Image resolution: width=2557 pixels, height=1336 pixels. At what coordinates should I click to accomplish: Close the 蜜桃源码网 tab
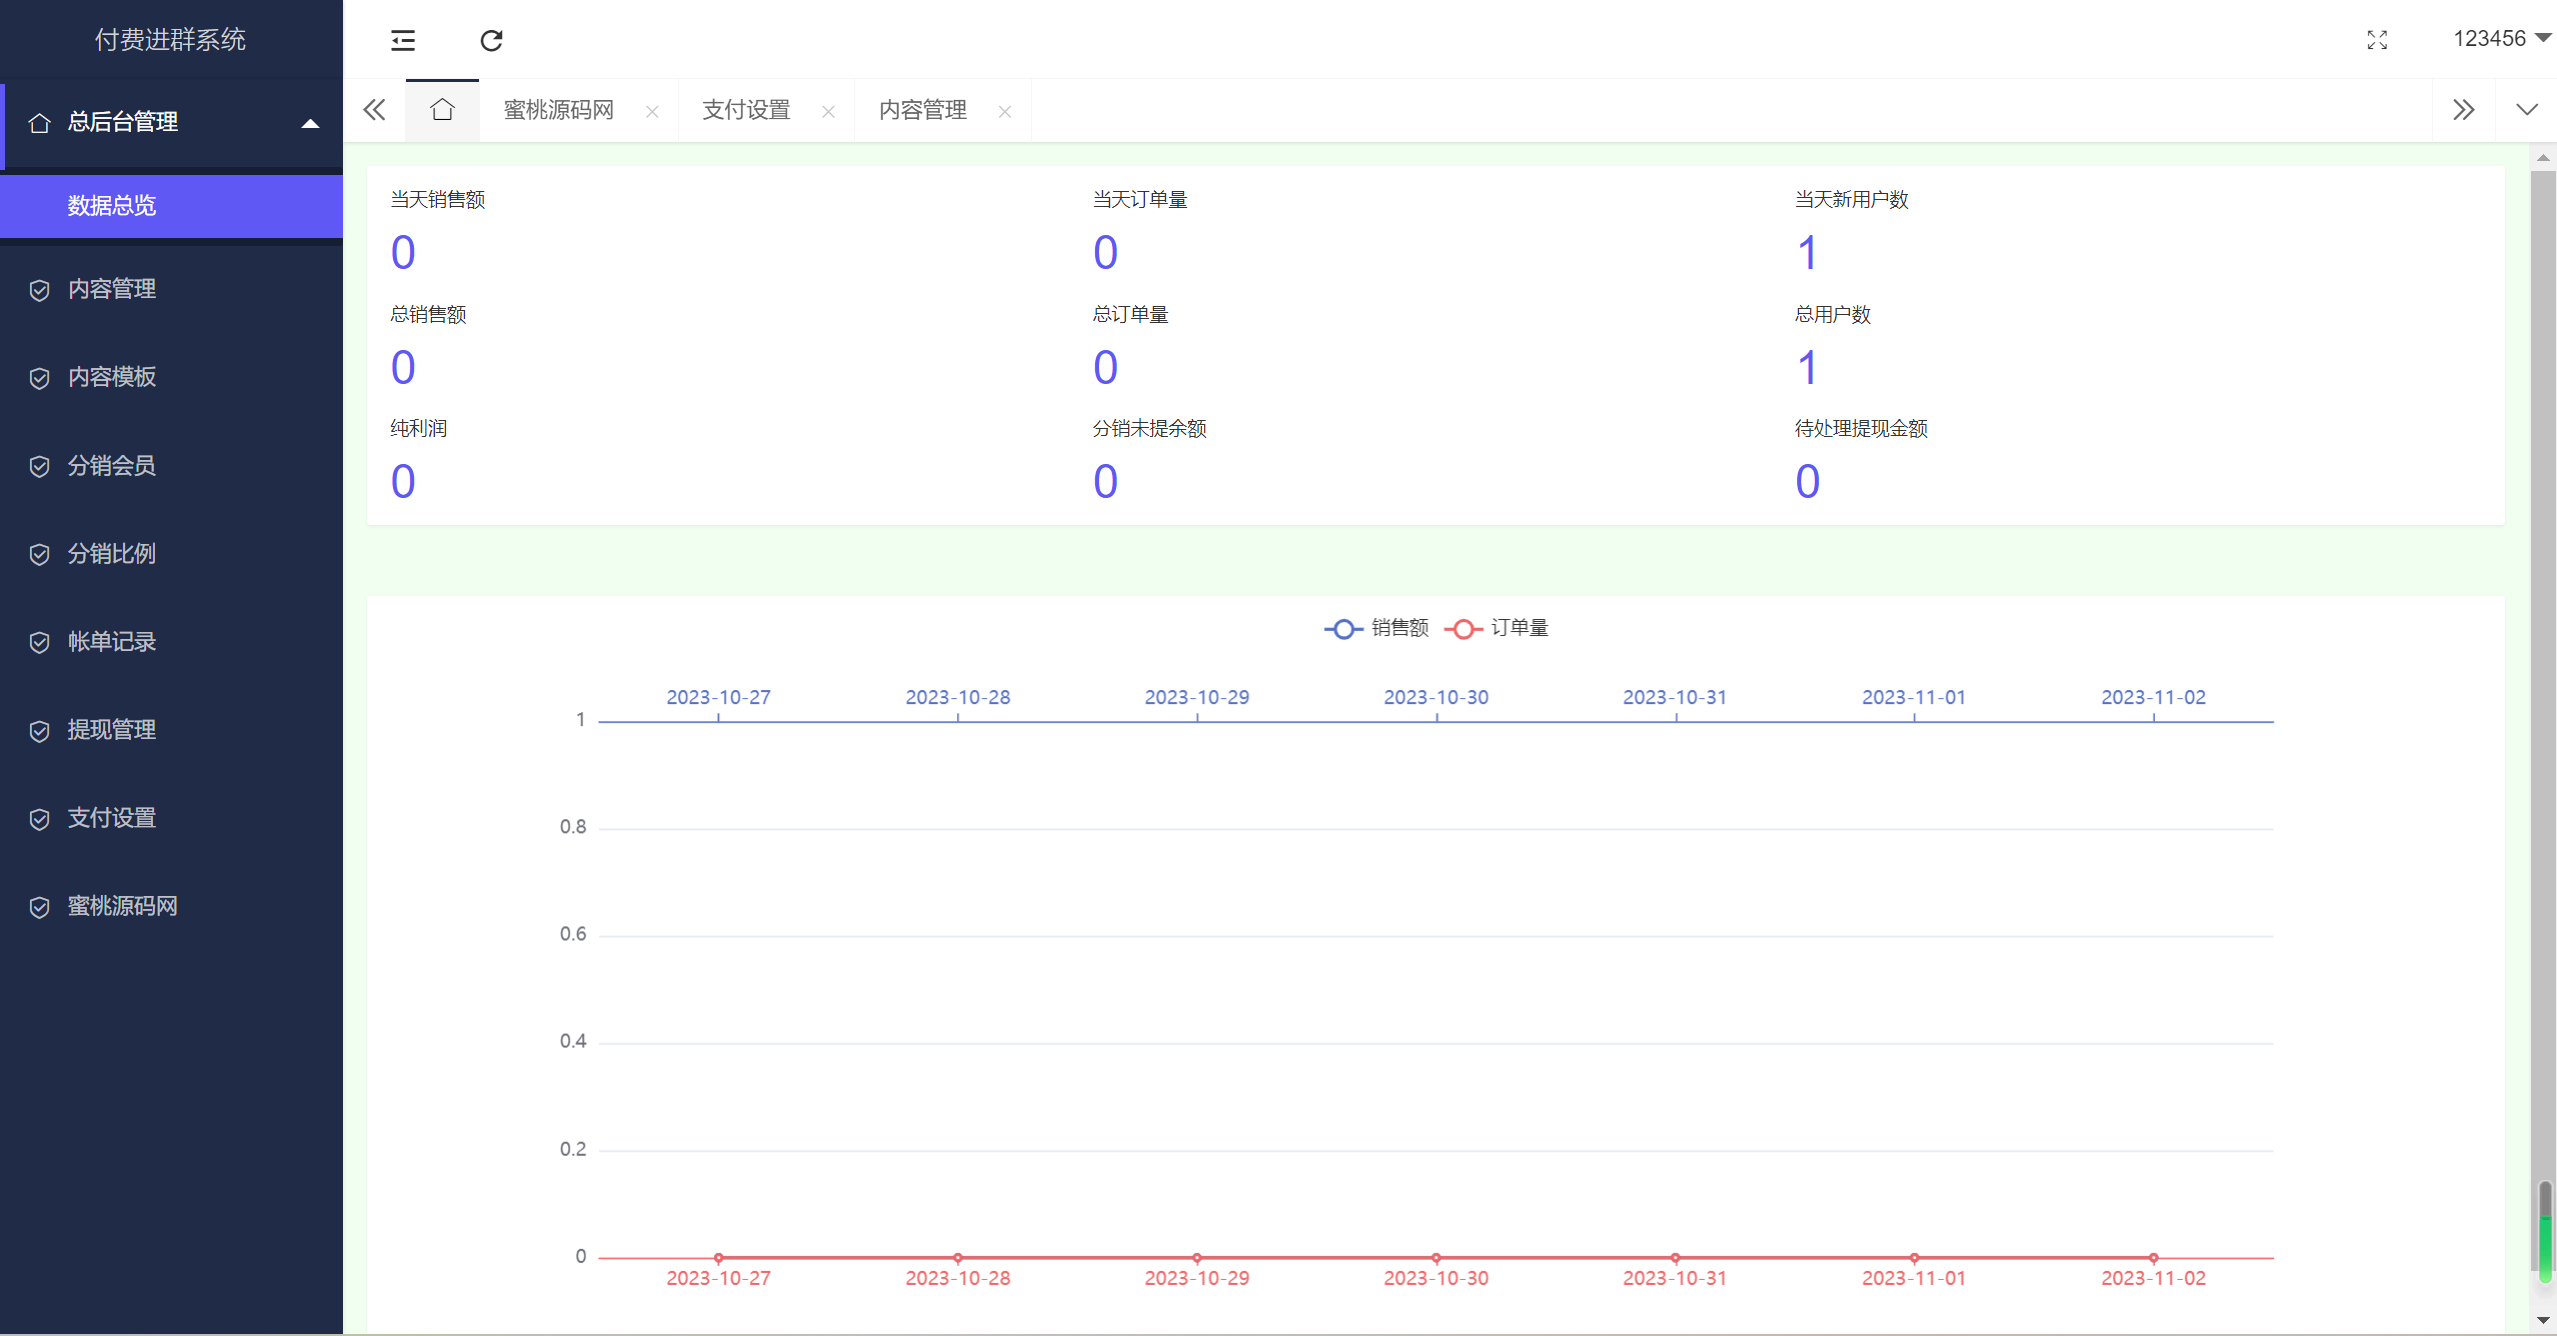click(x=652, y=112)
